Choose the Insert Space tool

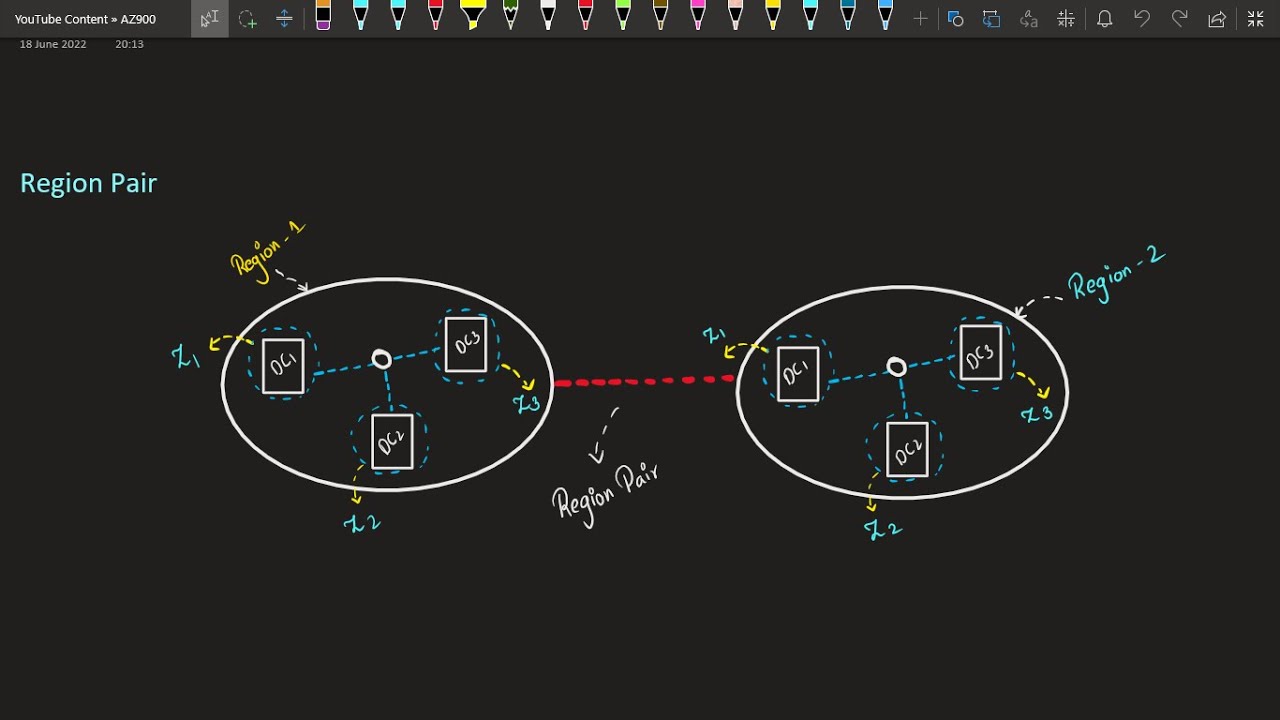tap(284, 19)
